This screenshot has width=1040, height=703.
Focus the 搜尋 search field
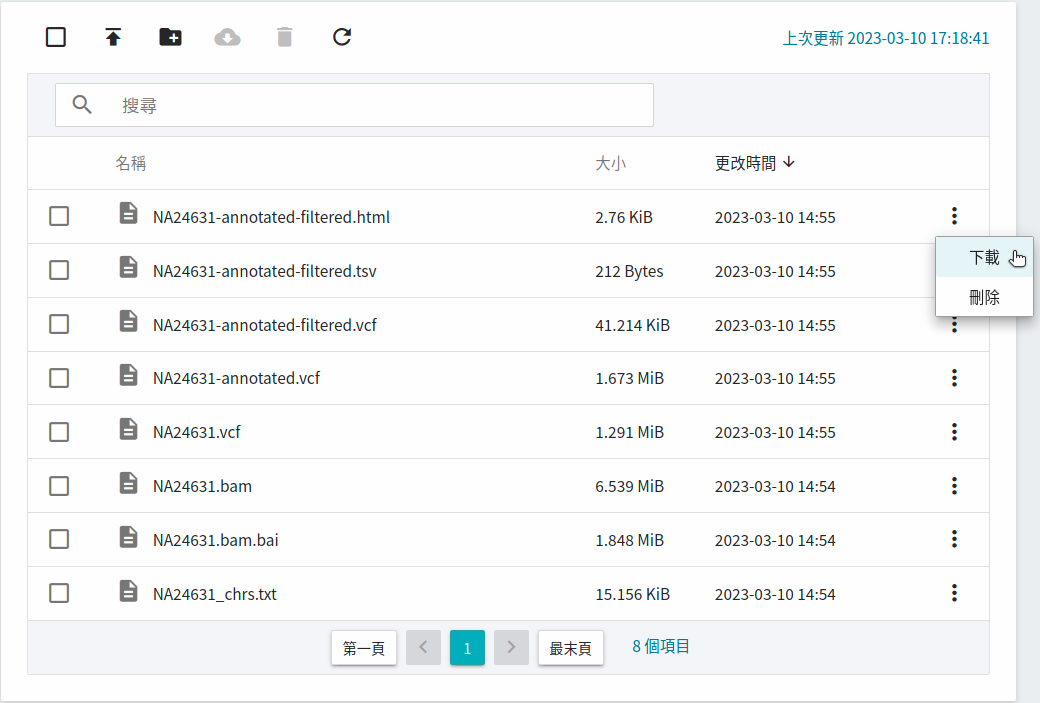(354, 105)
